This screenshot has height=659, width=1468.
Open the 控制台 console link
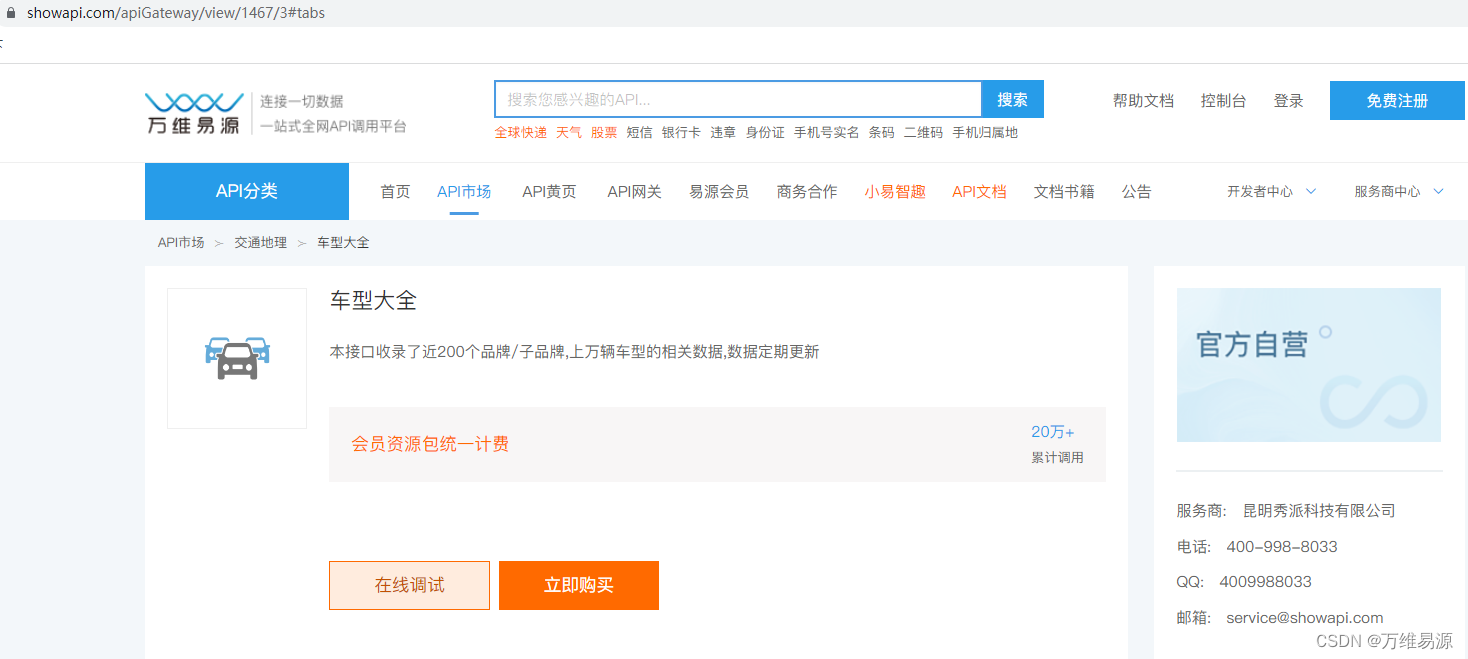[x=1223, y=101]
